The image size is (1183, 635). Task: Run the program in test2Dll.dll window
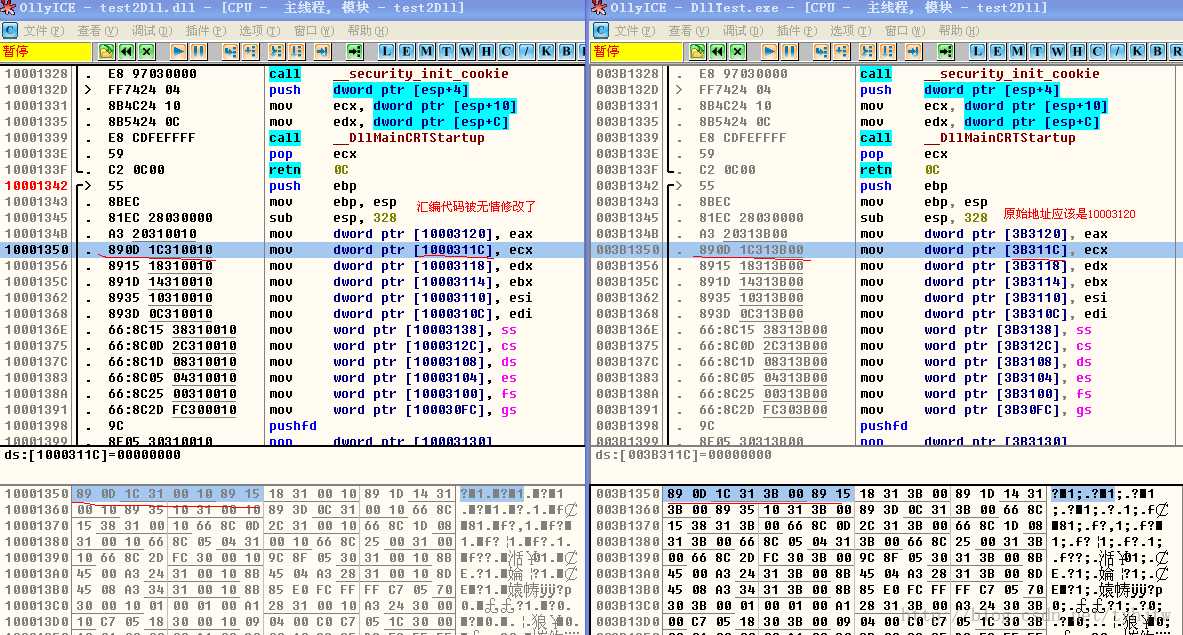(x=179, y=51)
